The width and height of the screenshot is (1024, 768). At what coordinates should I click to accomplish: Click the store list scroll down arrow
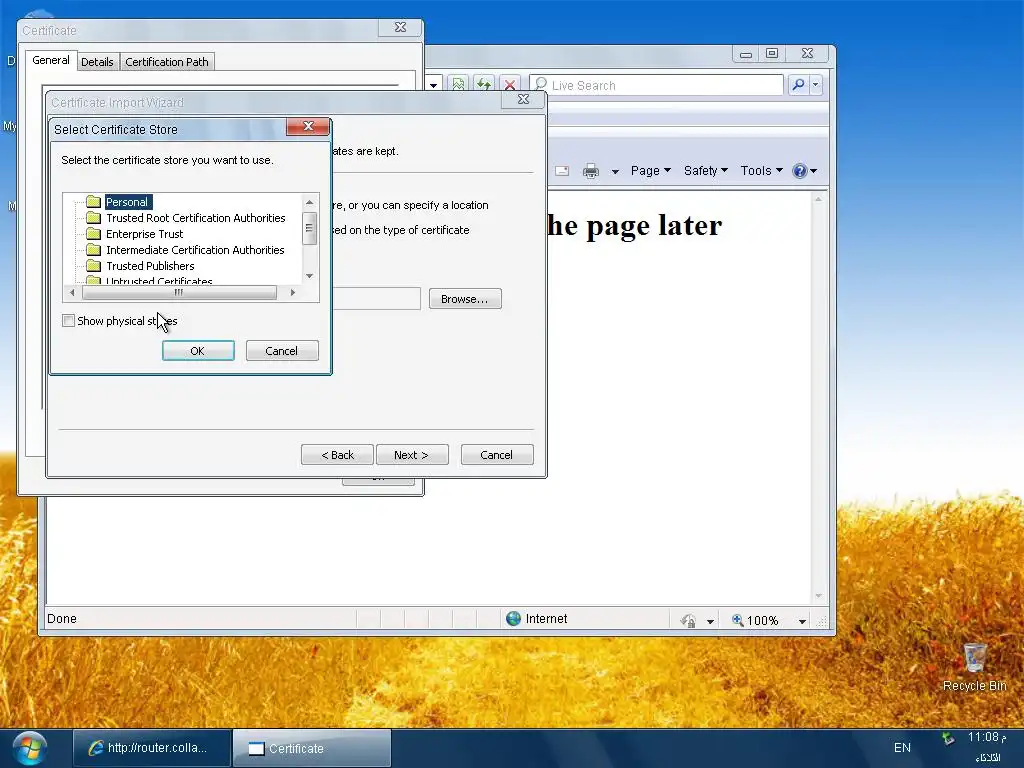(310, 276)
